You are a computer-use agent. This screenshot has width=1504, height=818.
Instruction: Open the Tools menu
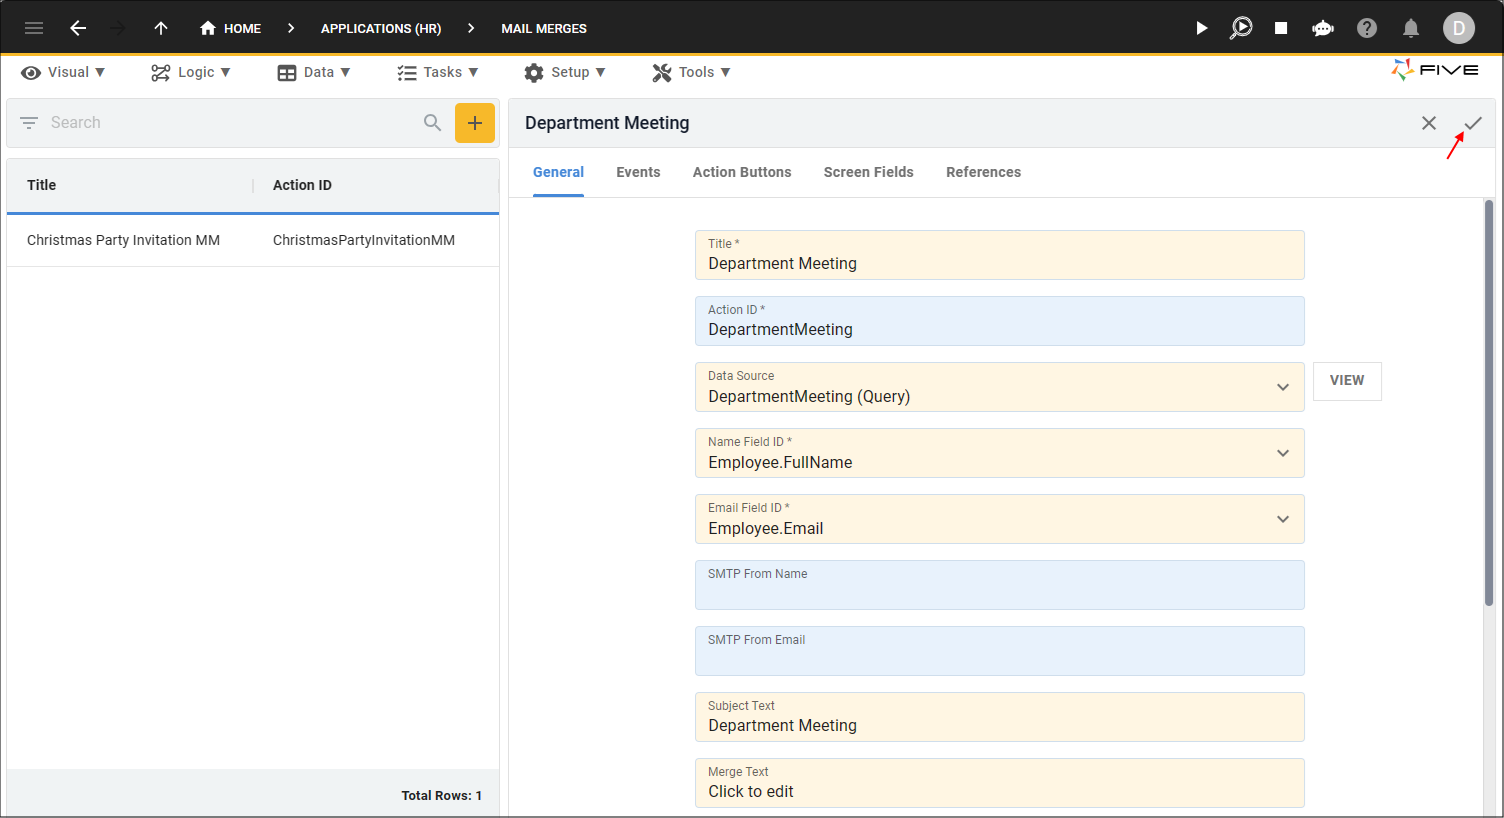pos(692,72)
